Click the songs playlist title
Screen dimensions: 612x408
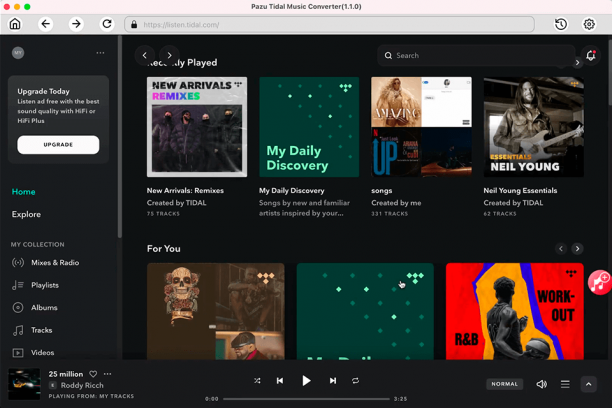382,191
